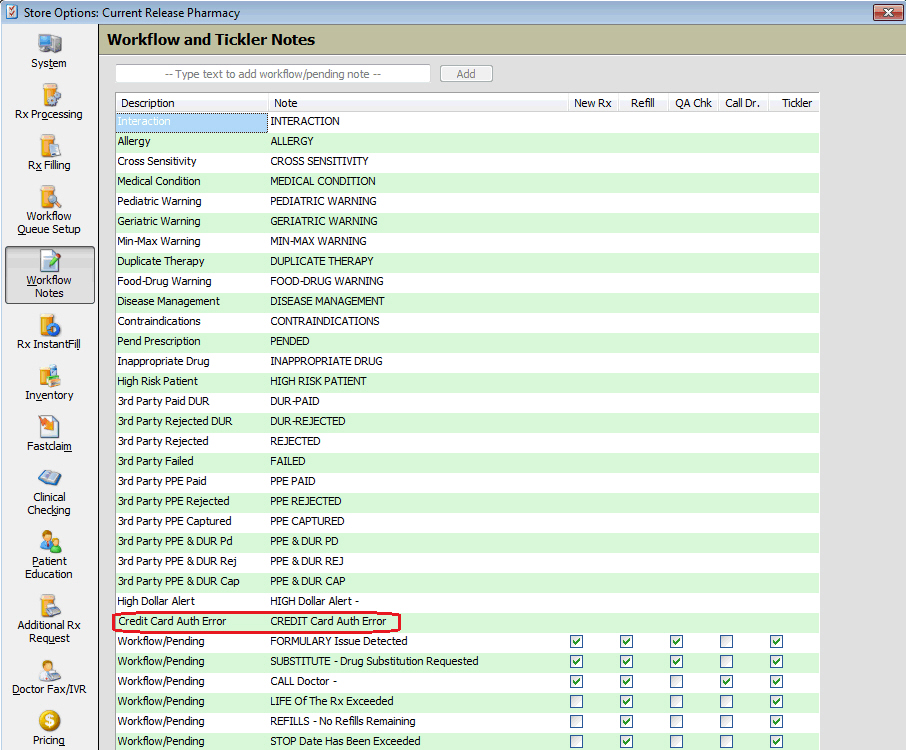Viewport: 906px width, 750px height.
Task: Click the Description column header
Action: tap(190, 103)
